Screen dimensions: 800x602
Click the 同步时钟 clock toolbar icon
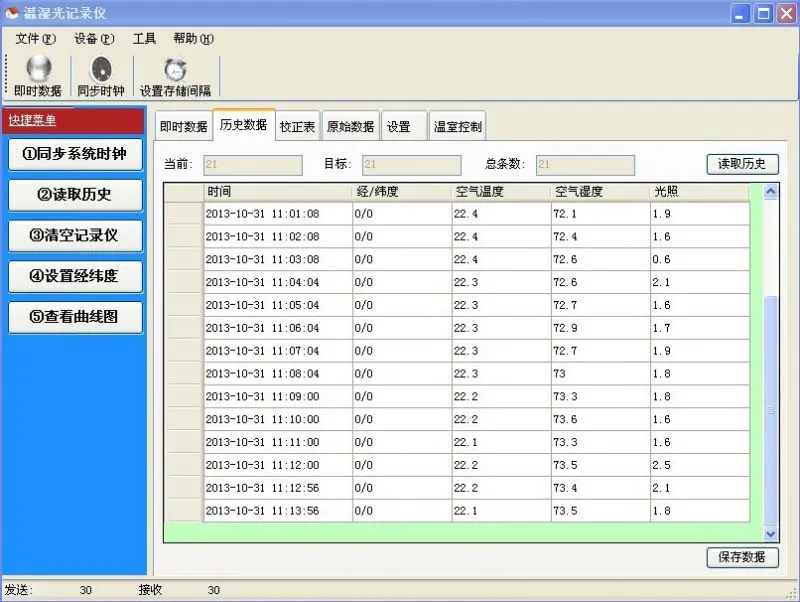pyautogui.click(x=101, y=76)
